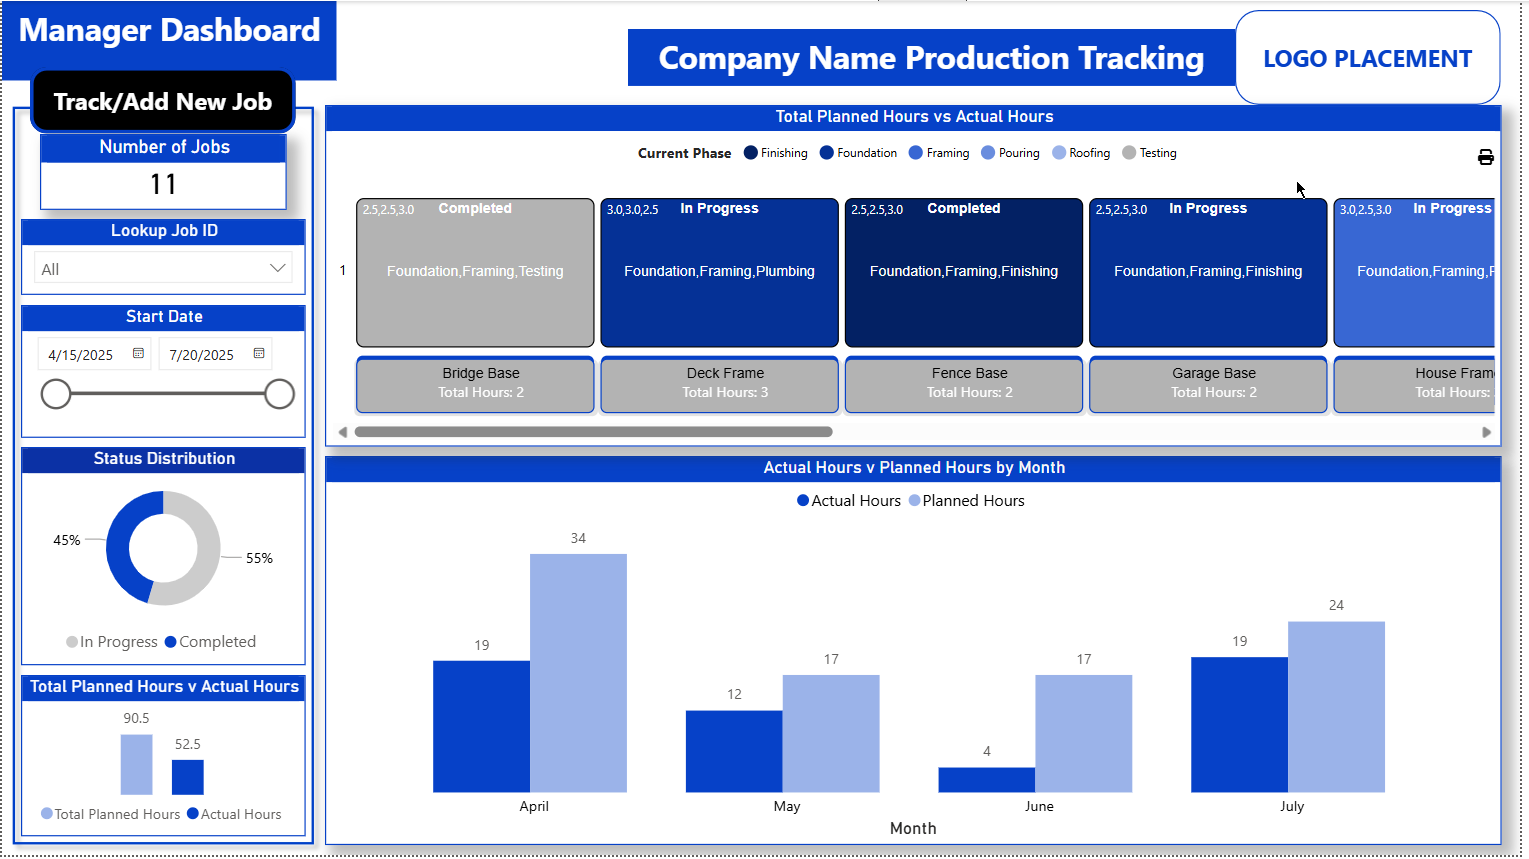Click scroll right arrow under job cards

click(x=1486, y=432)
